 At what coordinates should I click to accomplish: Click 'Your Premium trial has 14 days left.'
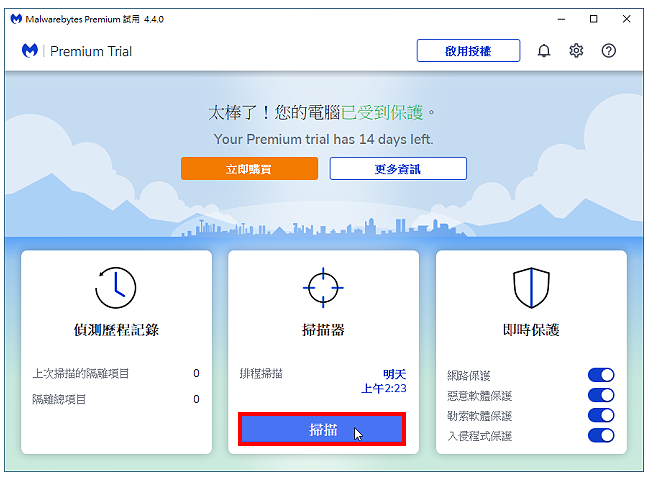pos(323,139)
